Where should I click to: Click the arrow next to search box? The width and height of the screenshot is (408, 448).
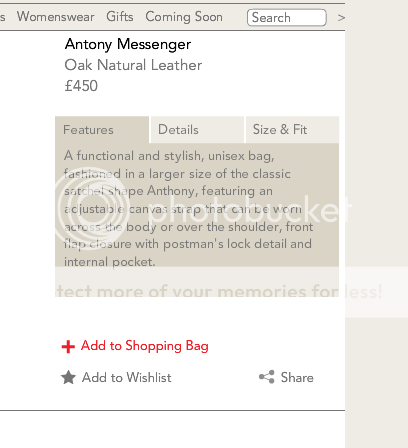point(341,18)
